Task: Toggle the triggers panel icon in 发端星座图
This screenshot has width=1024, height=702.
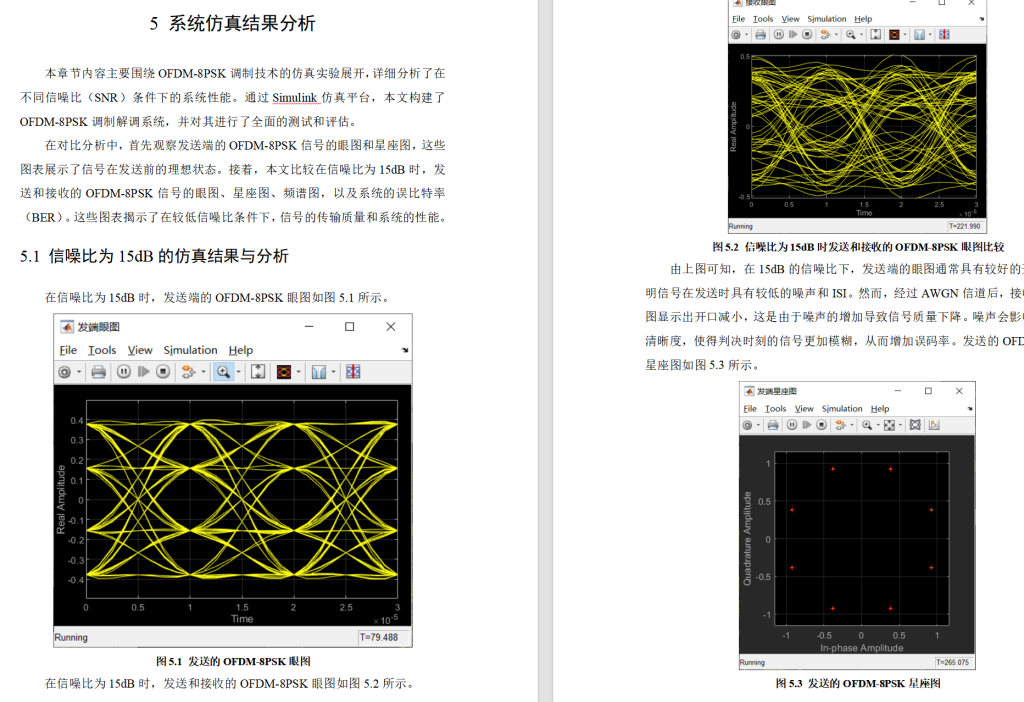Action: 914,425
